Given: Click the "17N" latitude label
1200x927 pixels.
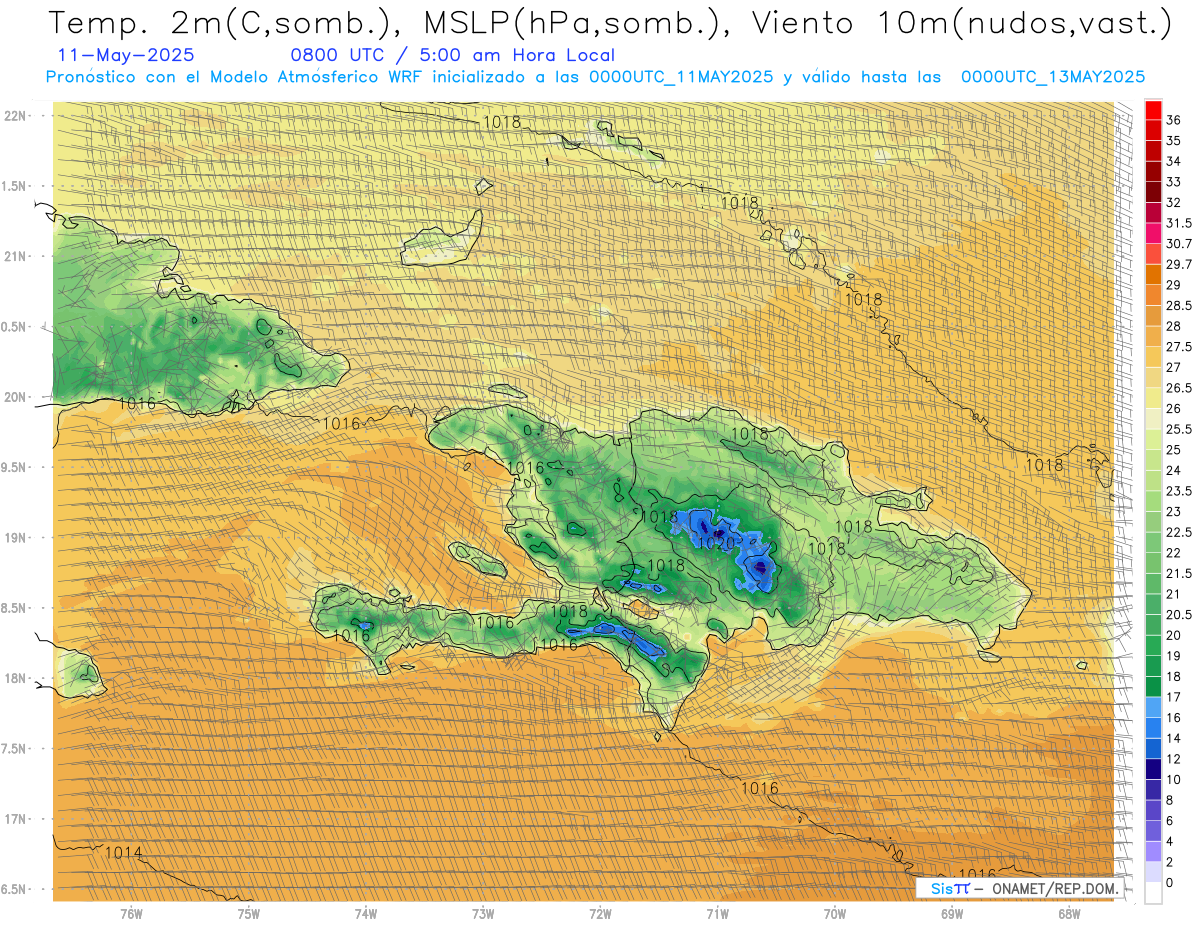Looking at the screenshot, I should click(x=14, y=819).
